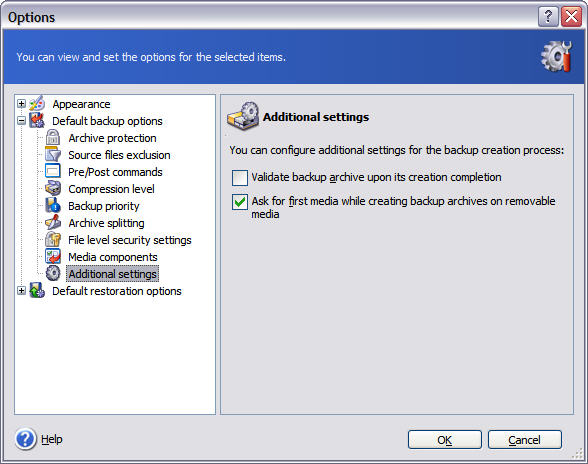Click the Backup priority icon
588x464 pixels.
(x=53, y=206)
